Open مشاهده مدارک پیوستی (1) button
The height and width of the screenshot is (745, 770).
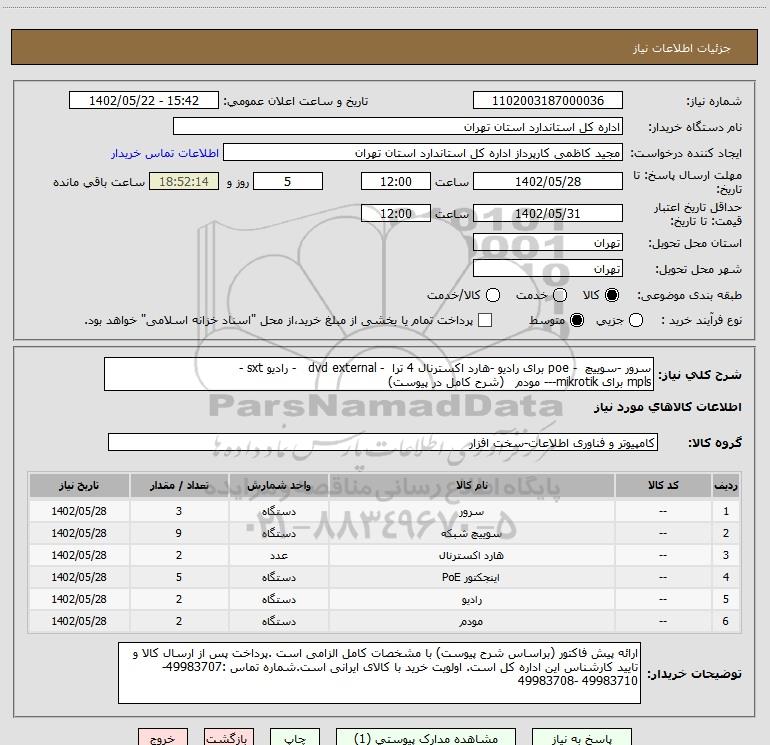pos(426,738)
